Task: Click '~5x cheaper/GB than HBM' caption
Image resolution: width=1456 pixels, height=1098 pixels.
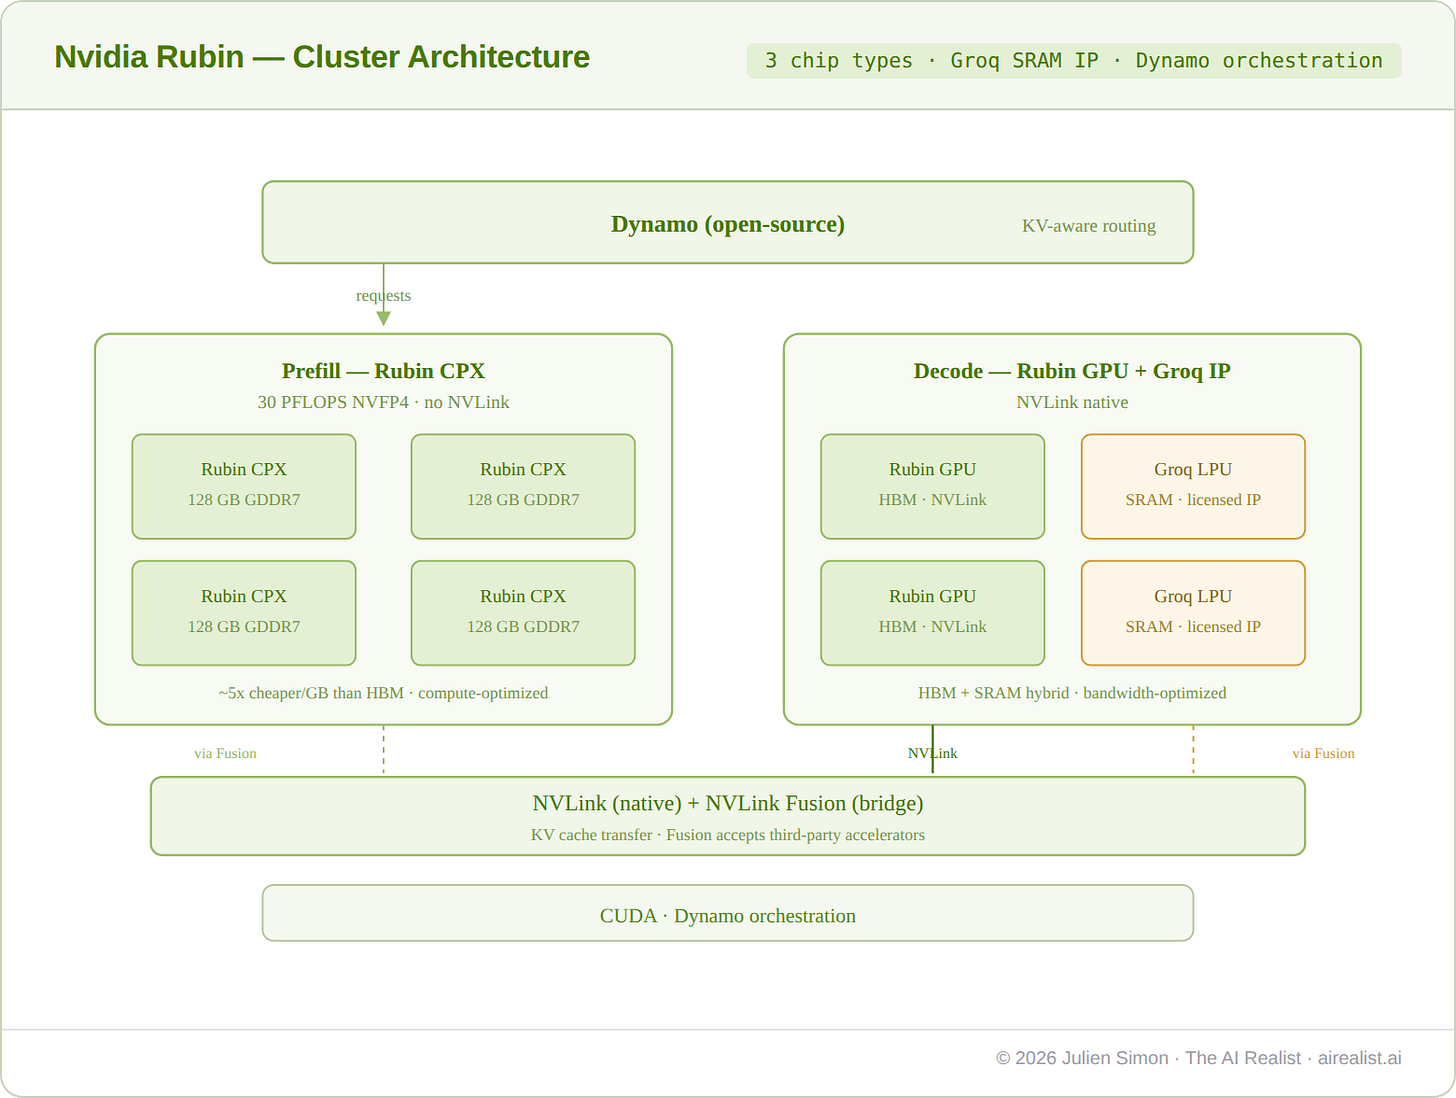Action: click(311, 693)
